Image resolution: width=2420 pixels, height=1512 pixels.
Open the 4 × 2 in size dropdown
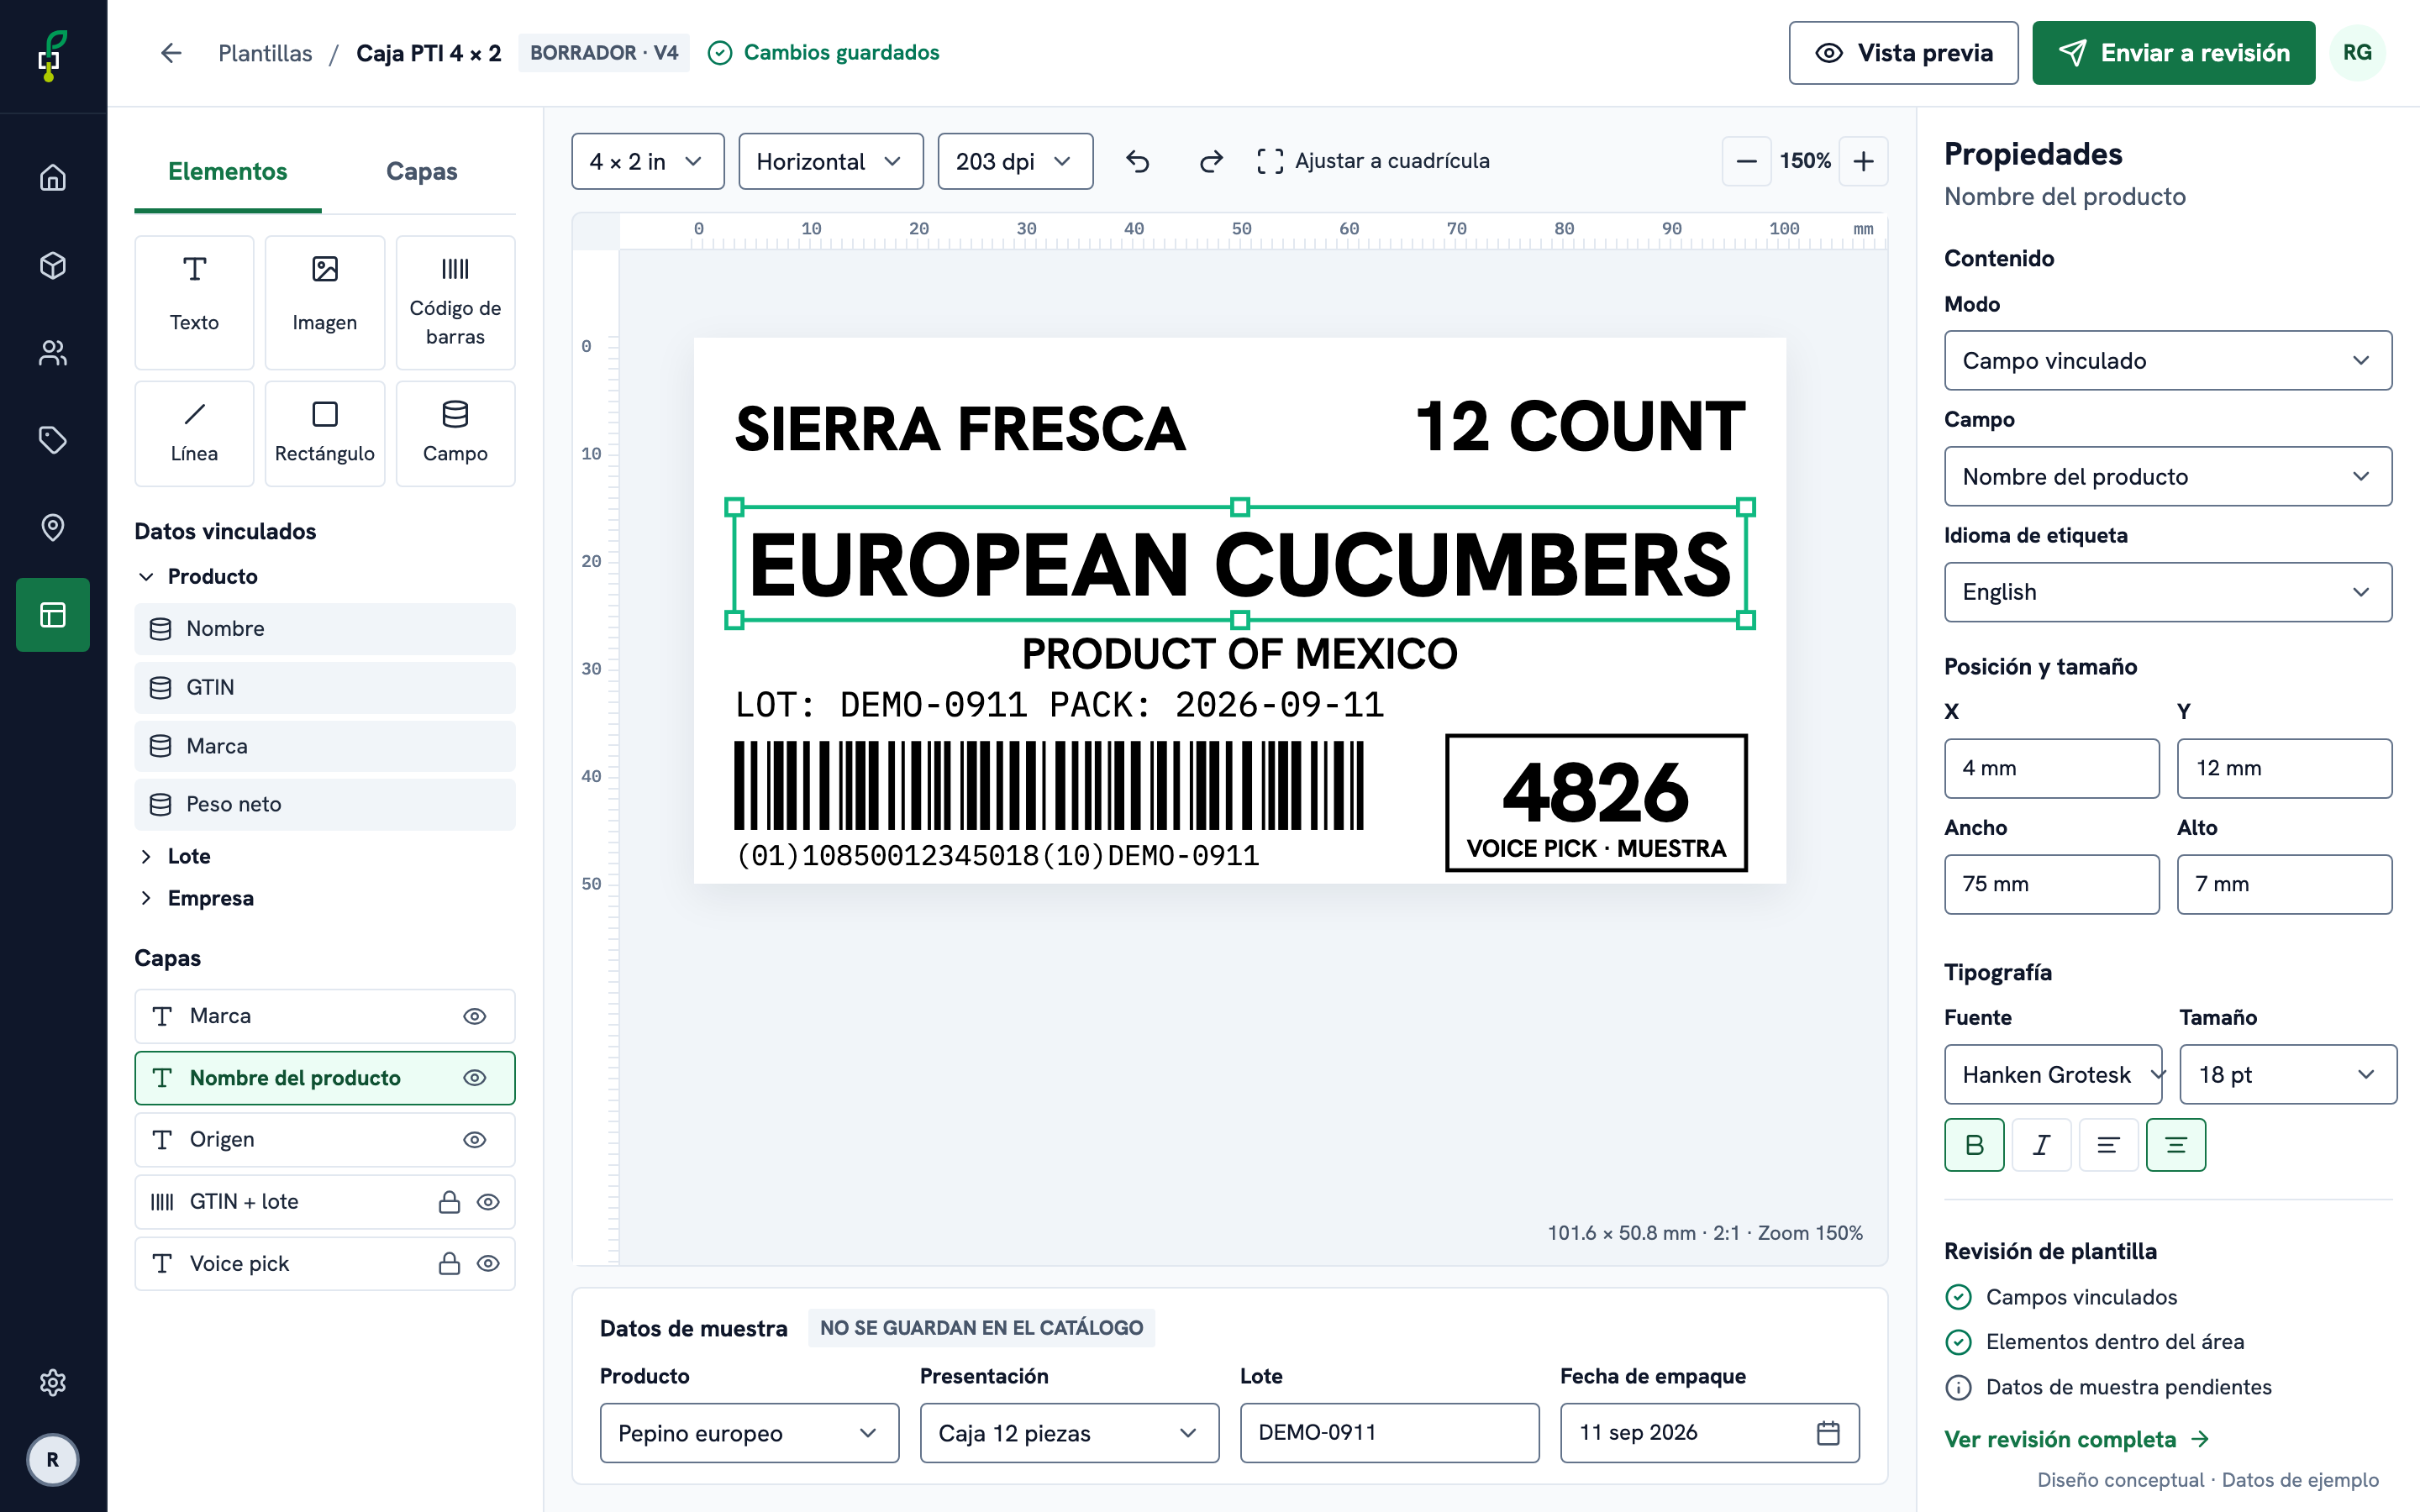tap(647, 161)
